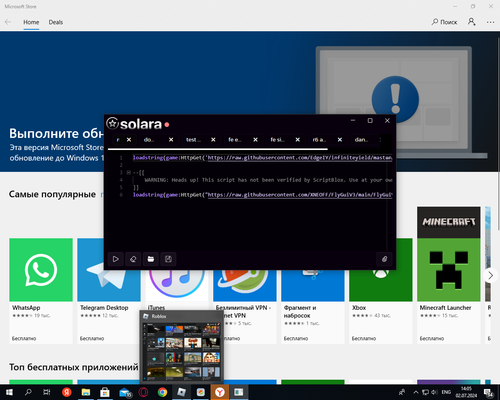Close the 'test ..' script tab in Solara

pos(213,140)
